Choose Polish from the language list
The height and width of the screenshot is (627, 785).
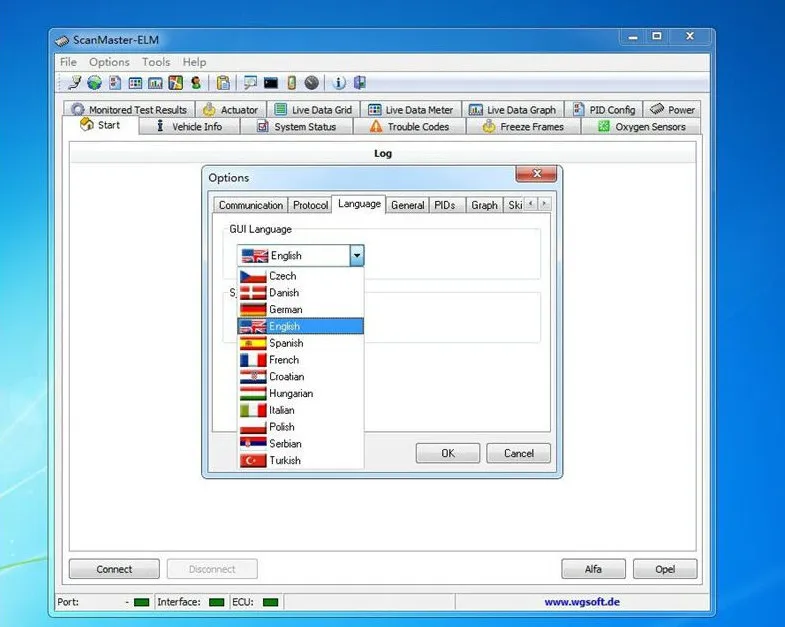pos(300,427)
